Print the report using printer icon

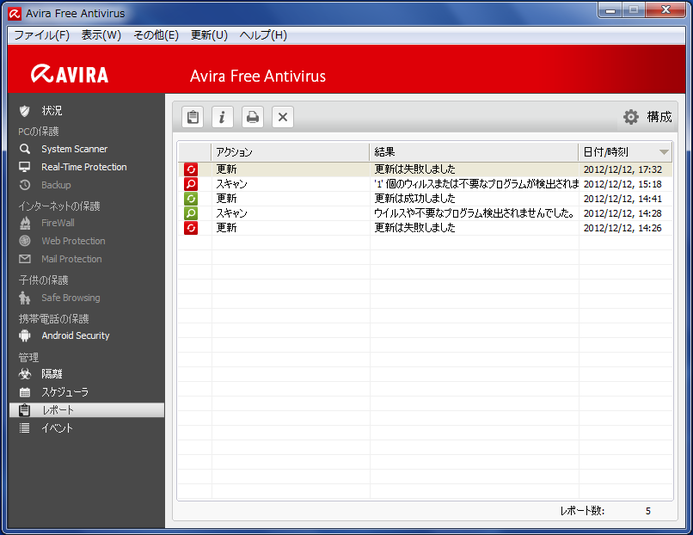(x=253, y=117)
